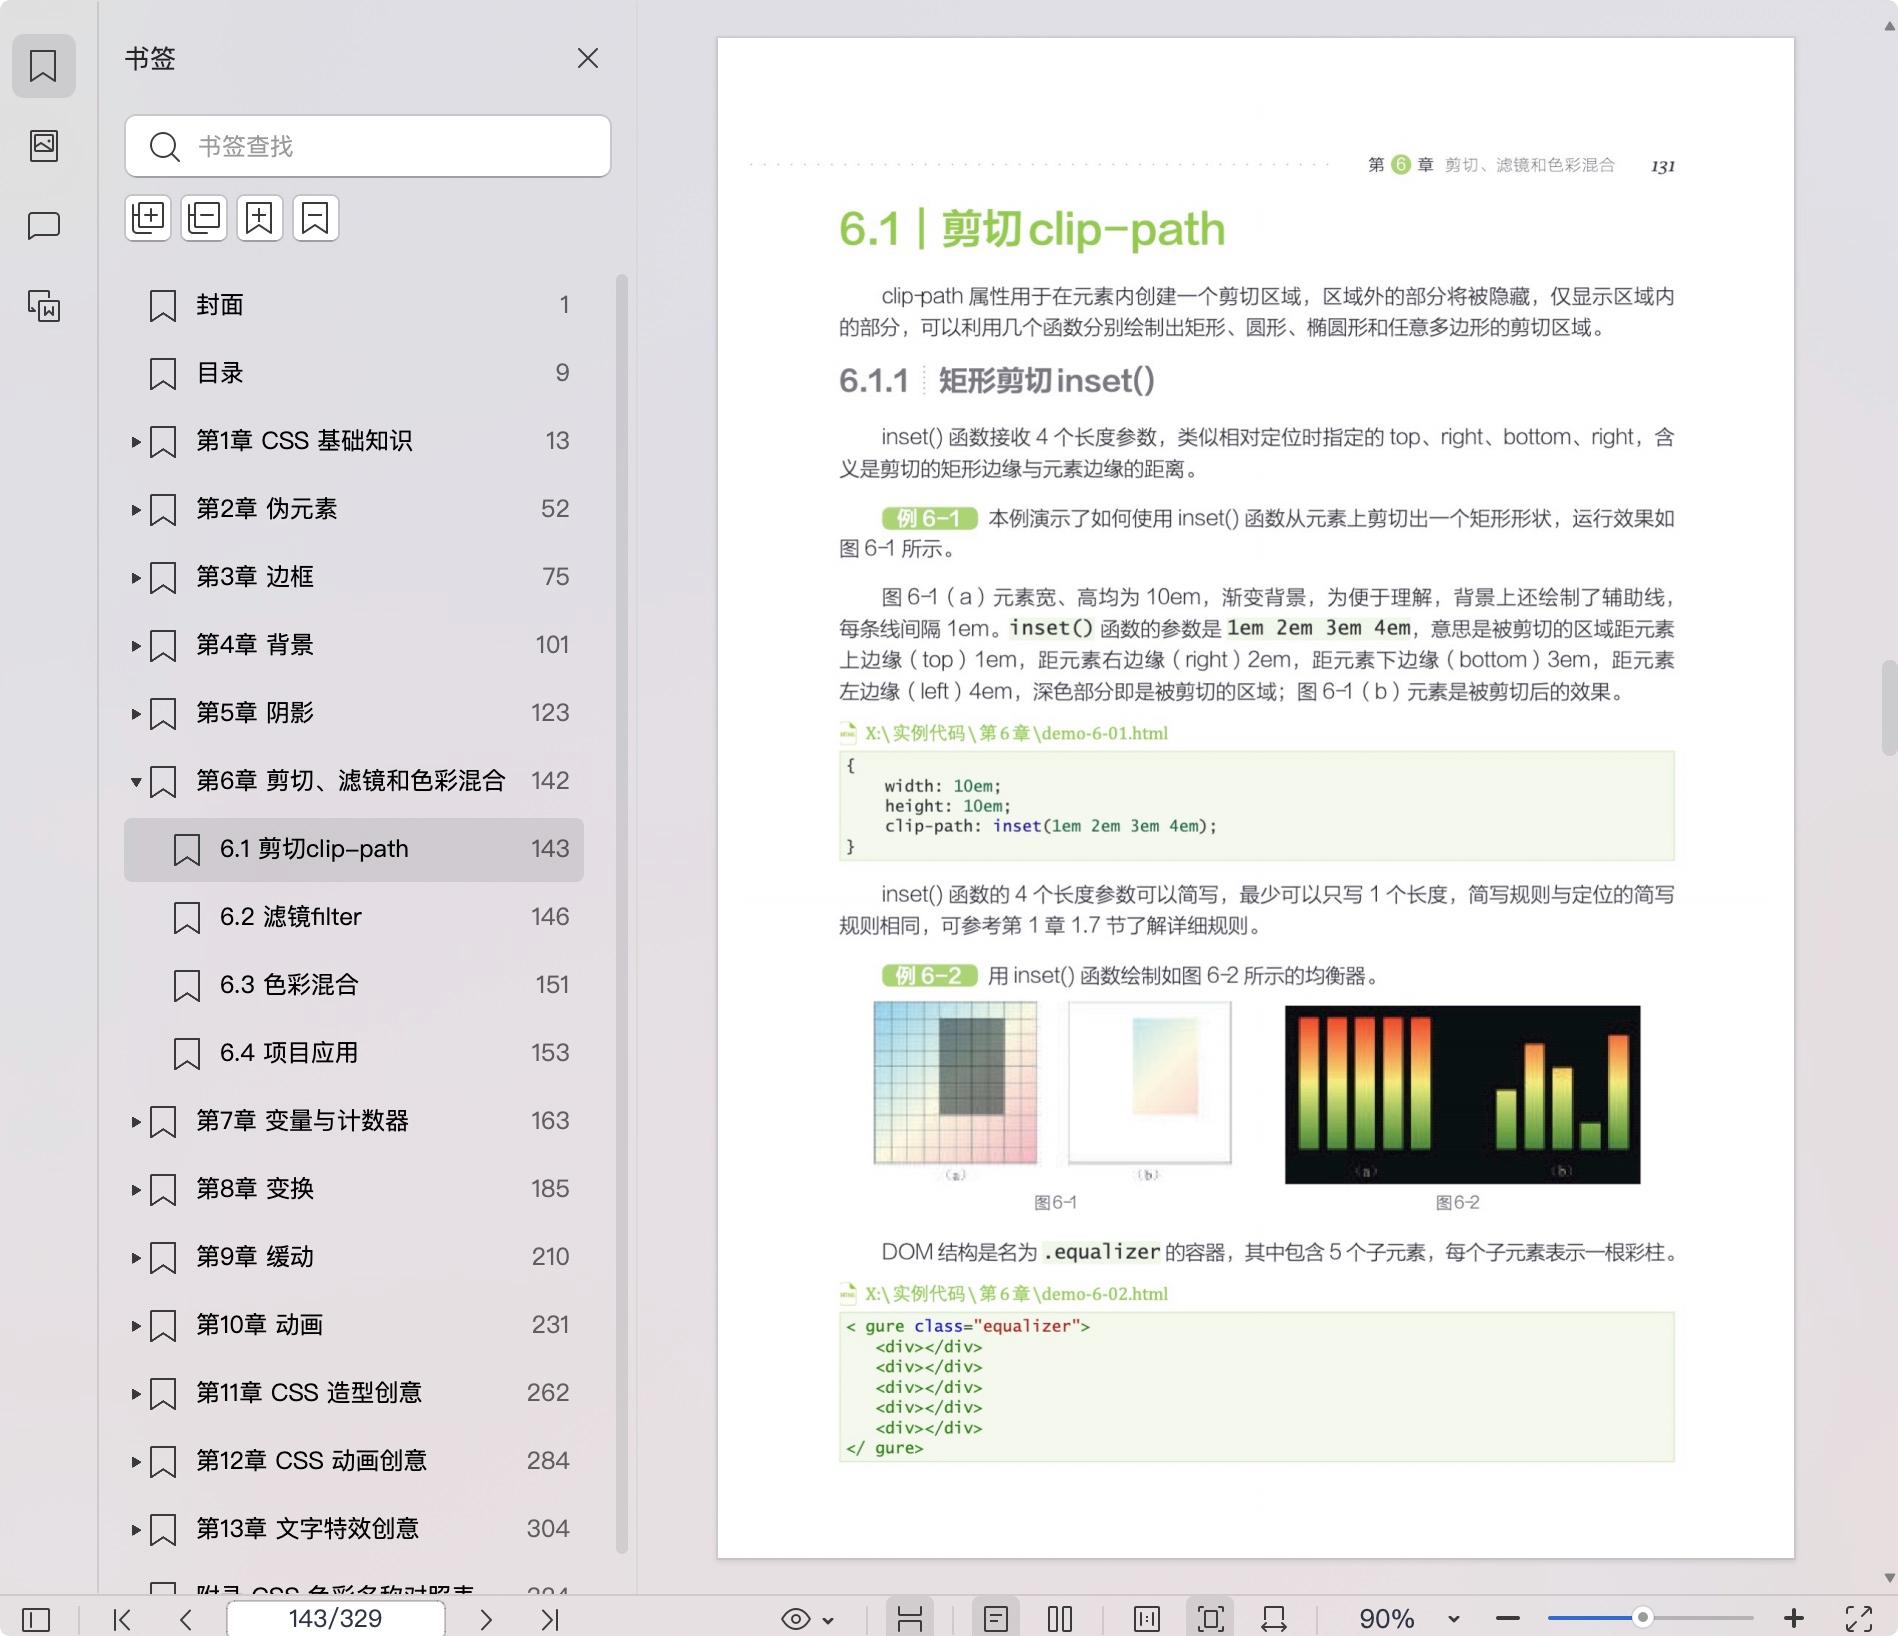
Task: Remove the selected bookmark
Action: [316, 218]
